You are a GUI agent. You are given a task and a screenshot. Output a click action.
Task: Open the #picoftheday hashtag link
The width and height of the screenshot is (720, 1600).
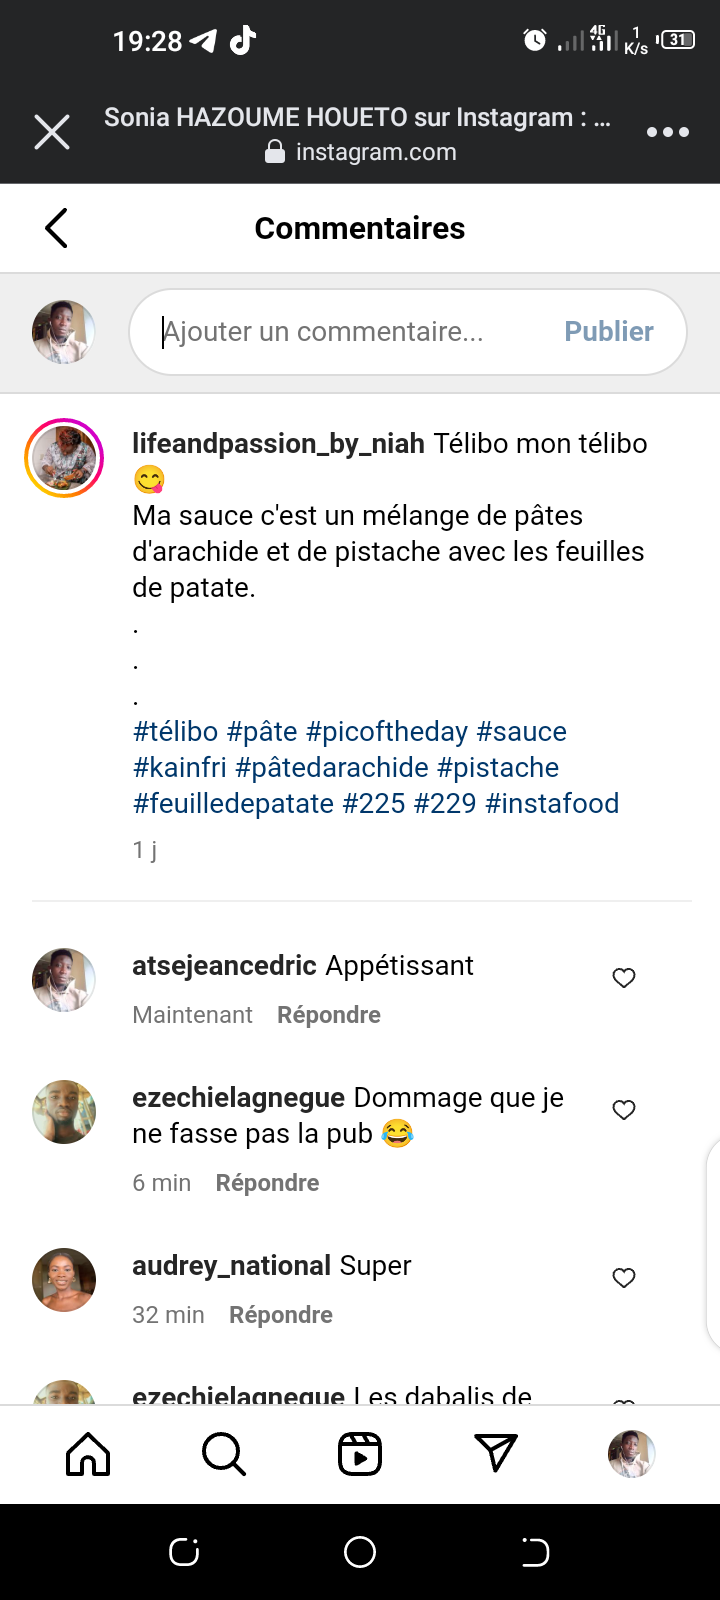[x=386, y=732]
